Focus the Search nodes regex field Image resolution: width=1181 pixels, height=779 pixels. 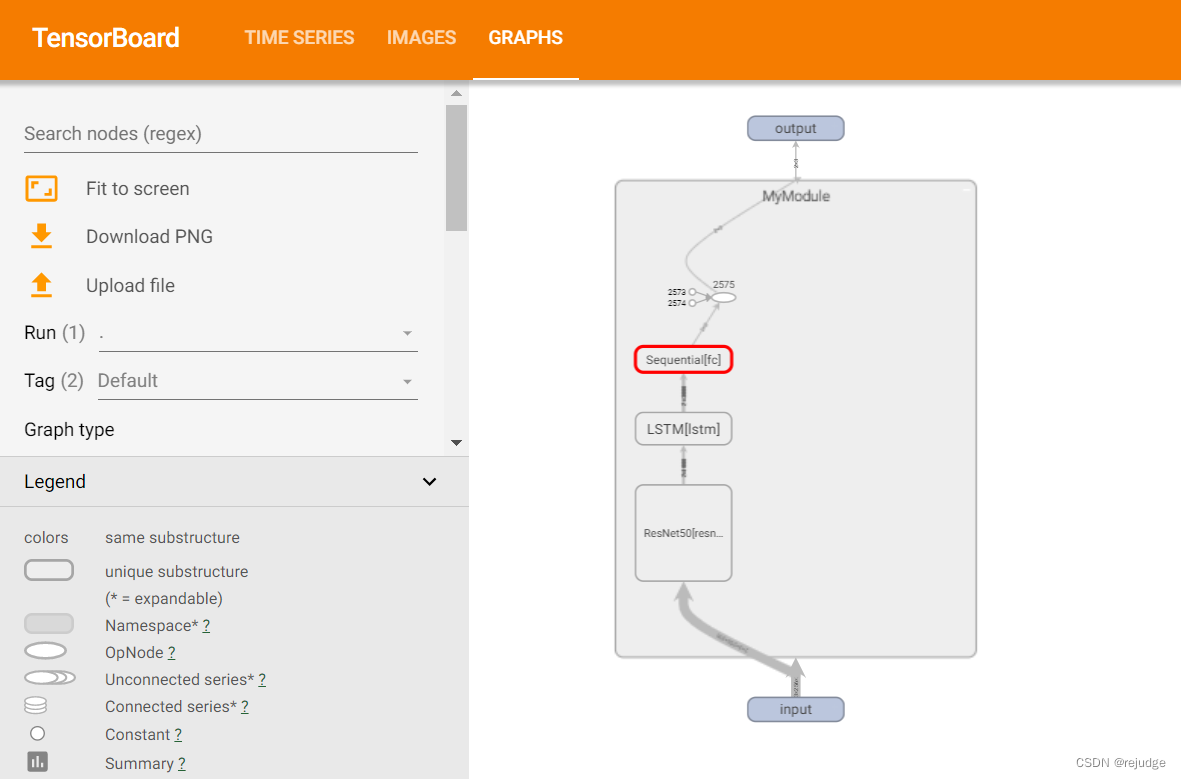221,134
